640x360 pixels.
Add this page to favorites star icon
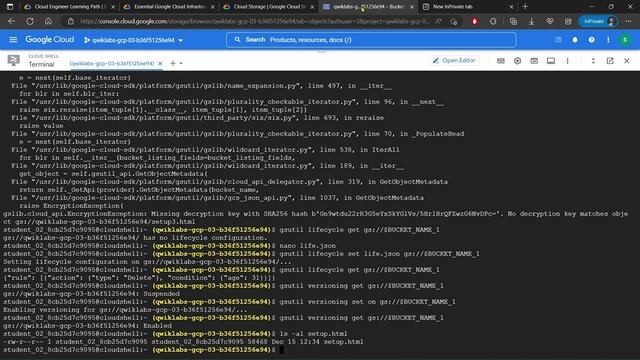click(x=454, y=21)
